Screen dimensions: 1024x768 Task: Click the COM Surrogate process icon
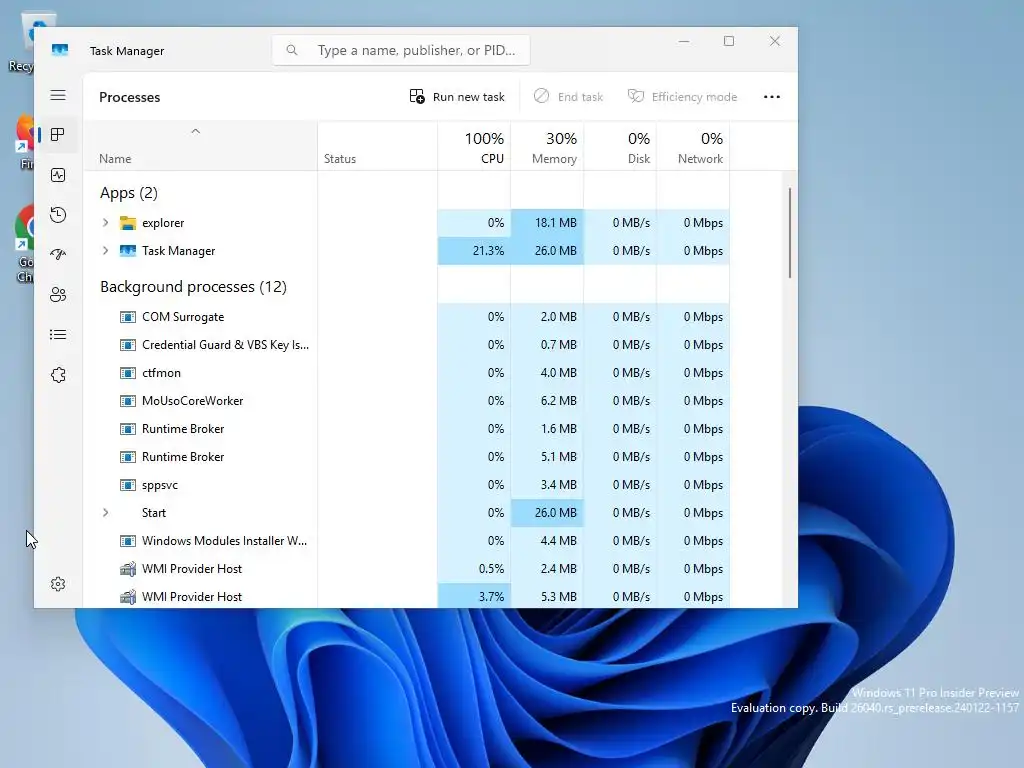128,317
